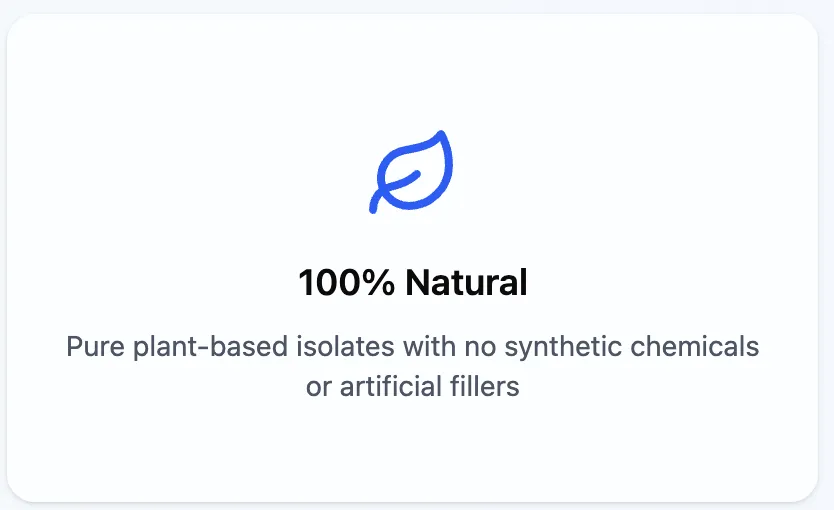
Task: Click the percent sign in the heading
Action: coord(380,282)
